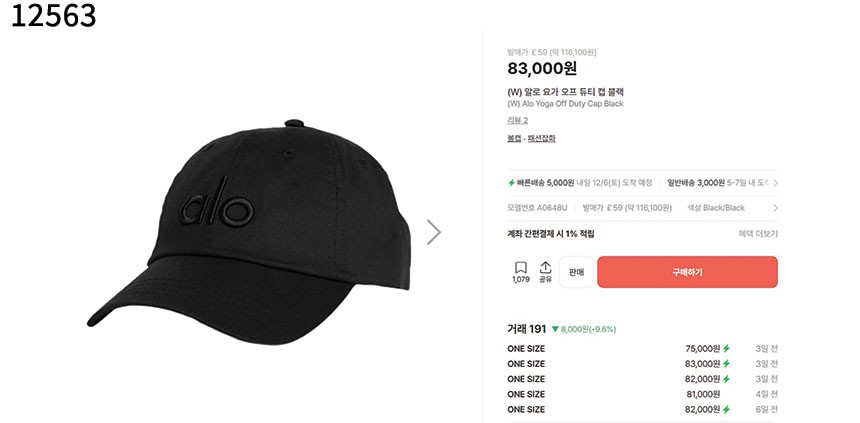The width and height of the screenshot is (860, 423).
Task: Expand product details chevron next to Black/Black color
Action: click(775, 208)
